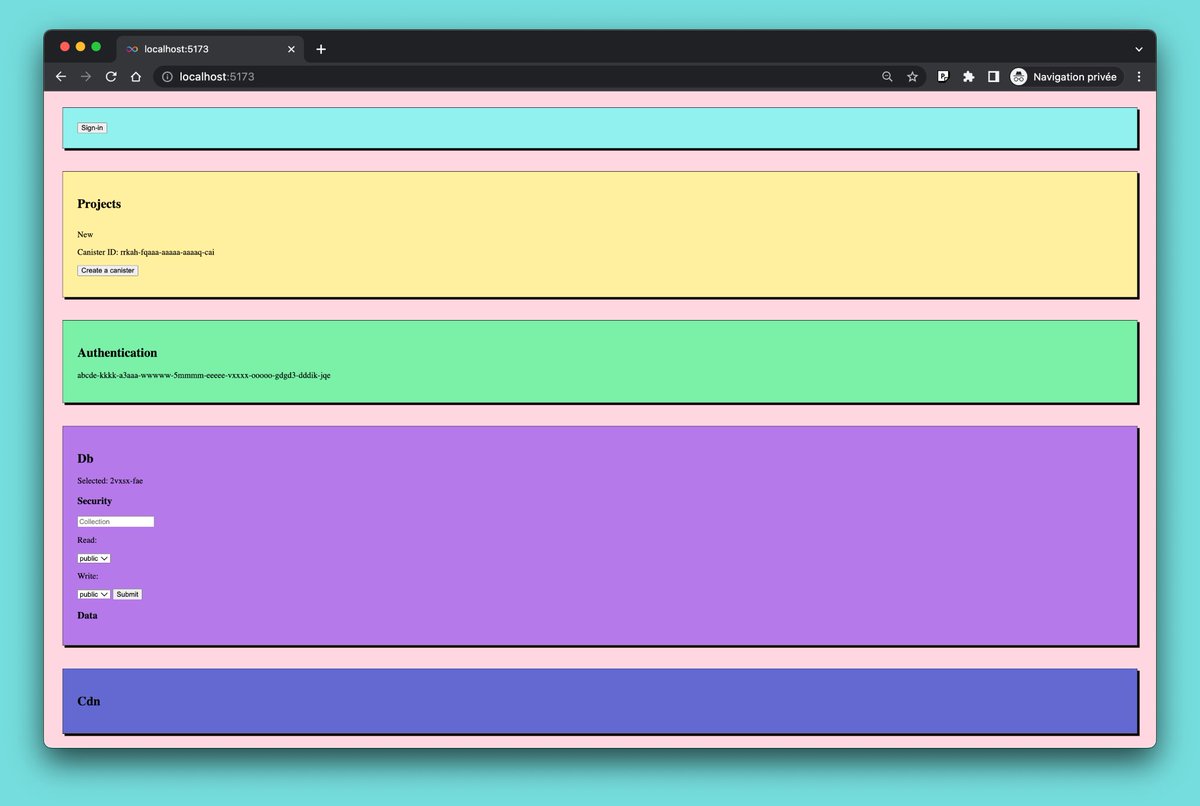The height and width of the screenshot is (806, 1200).
Task: Expand the tab search chevron
Action: (x=1138, y=49)
